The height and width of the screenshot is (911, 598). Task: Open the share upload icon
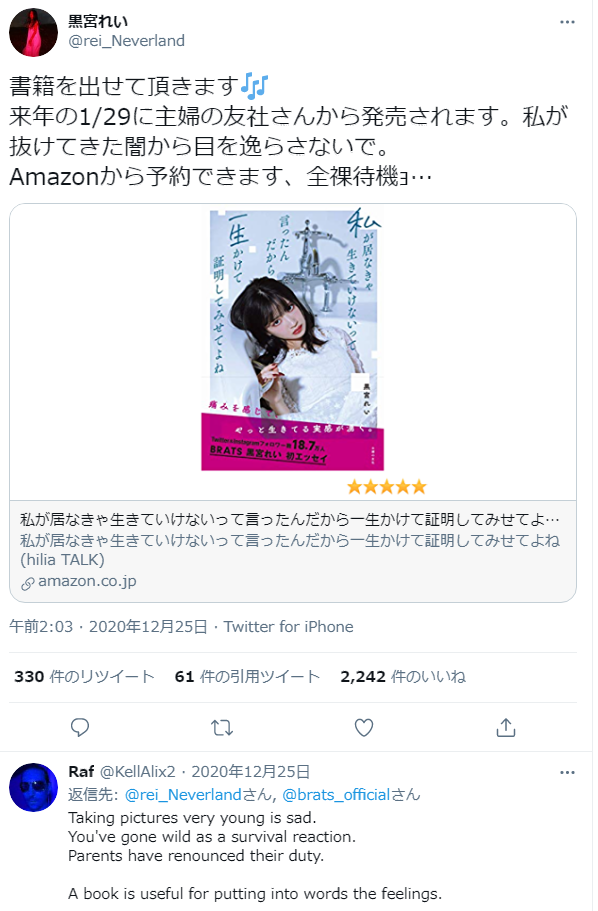tap(506, 727)
